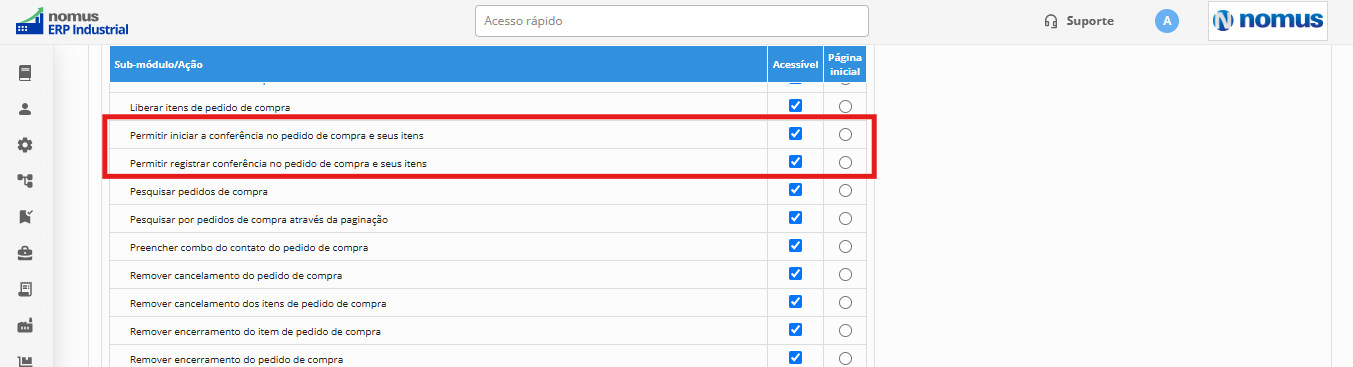Open the hierarchy tree icon in sidebar
The image size is (1353, 367).
(26, 181)
